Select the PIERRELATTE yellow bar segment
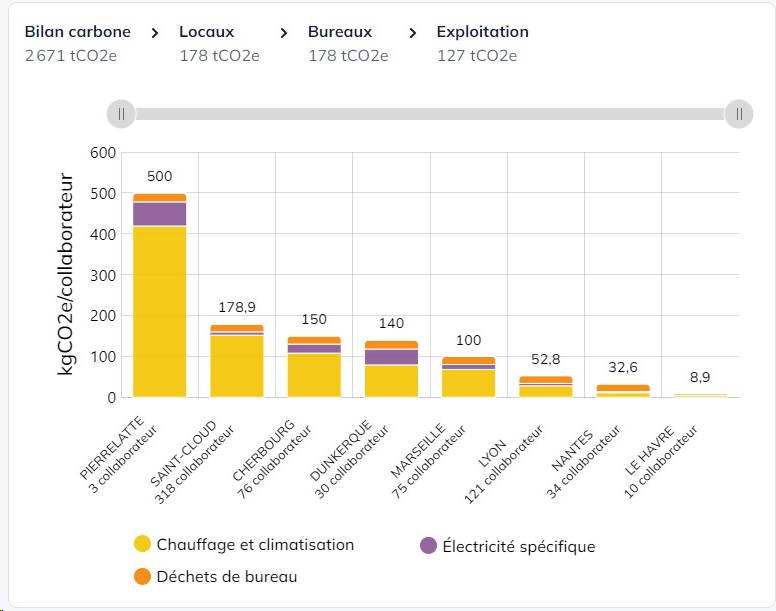Screen dimensions: 776x611 click(x=160, y=312)
